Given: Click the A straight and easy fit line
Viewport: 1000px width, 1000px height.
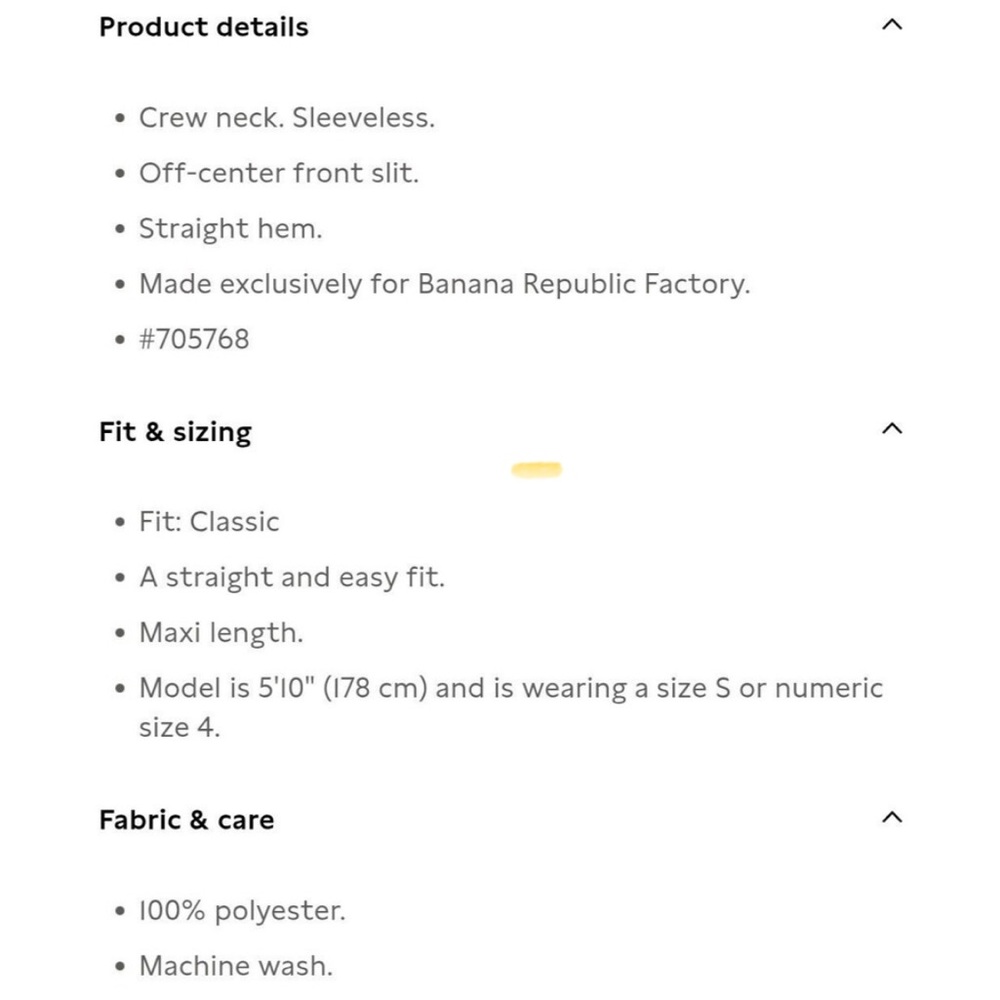Looking at the screenshot, I should click(291, 578).
